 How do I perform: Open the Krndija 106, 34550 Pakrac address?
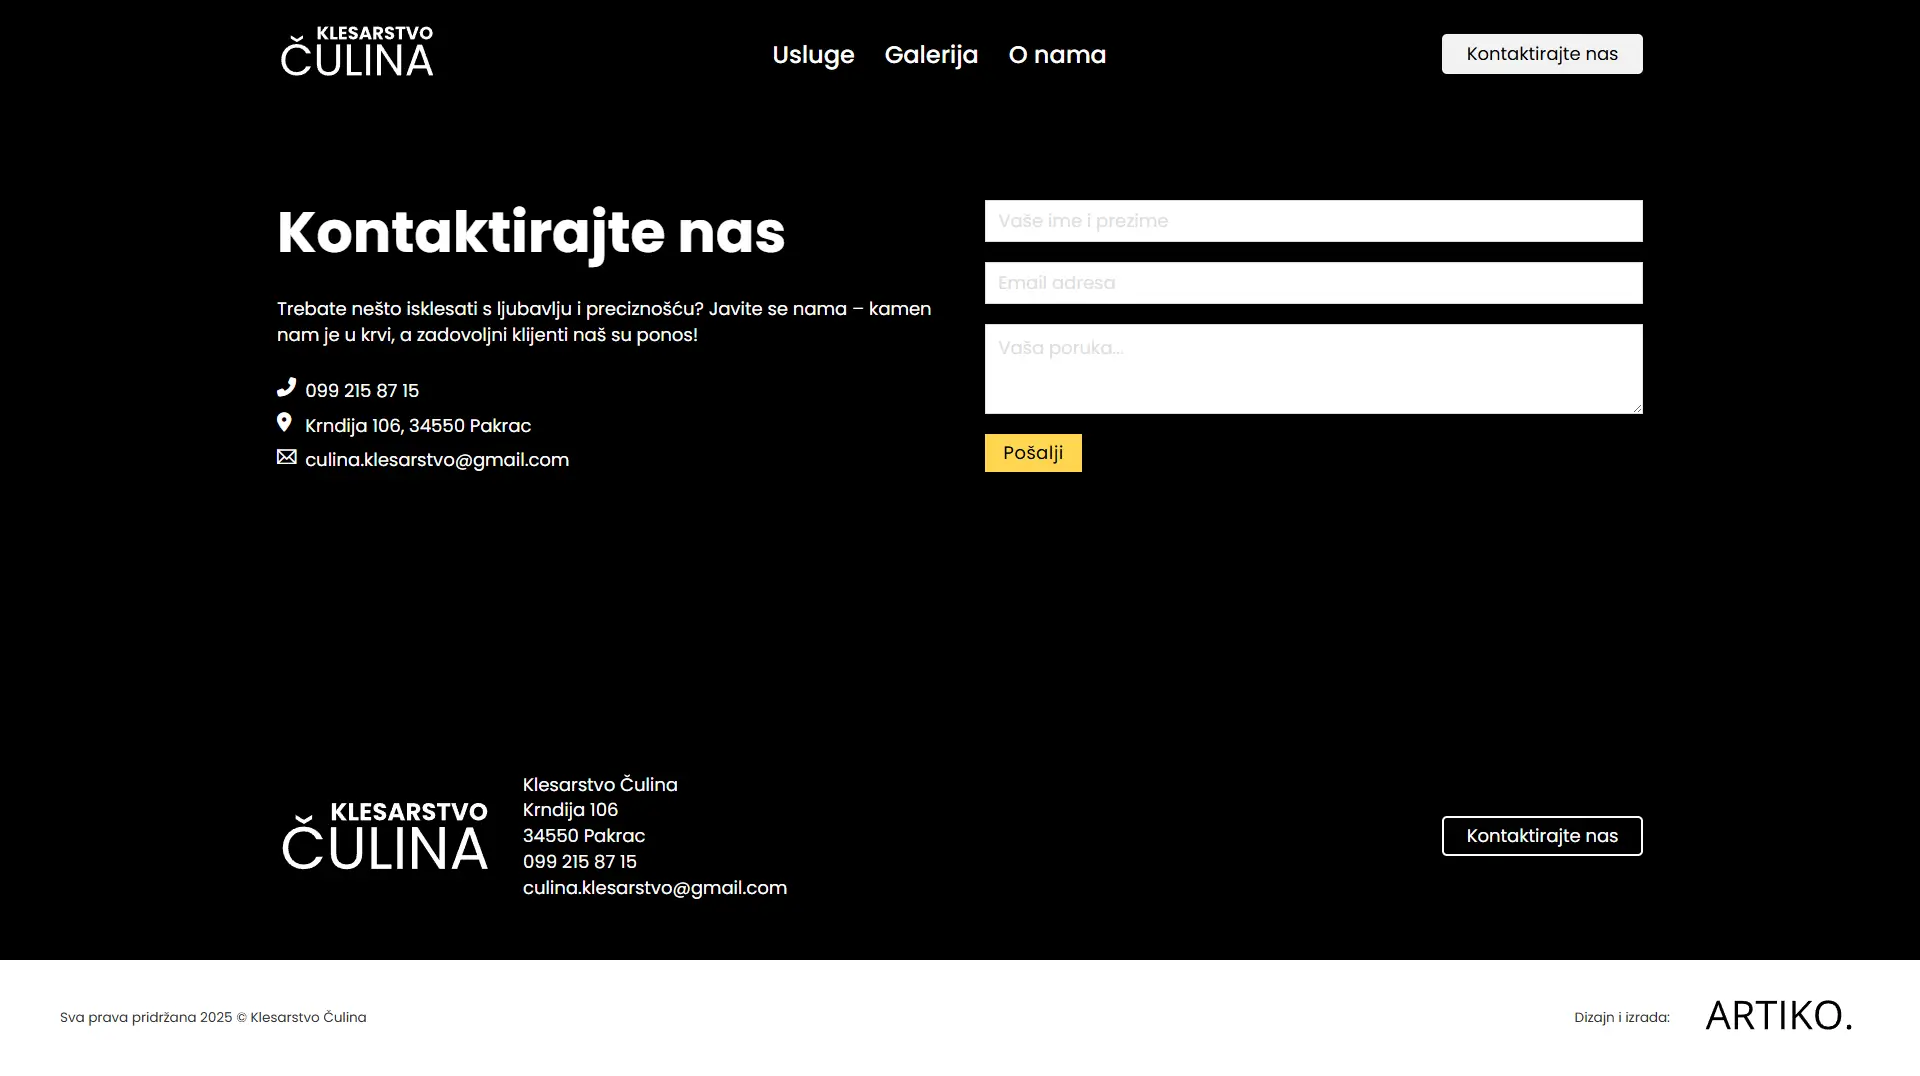pyautogui.click(x=418, y=426)
